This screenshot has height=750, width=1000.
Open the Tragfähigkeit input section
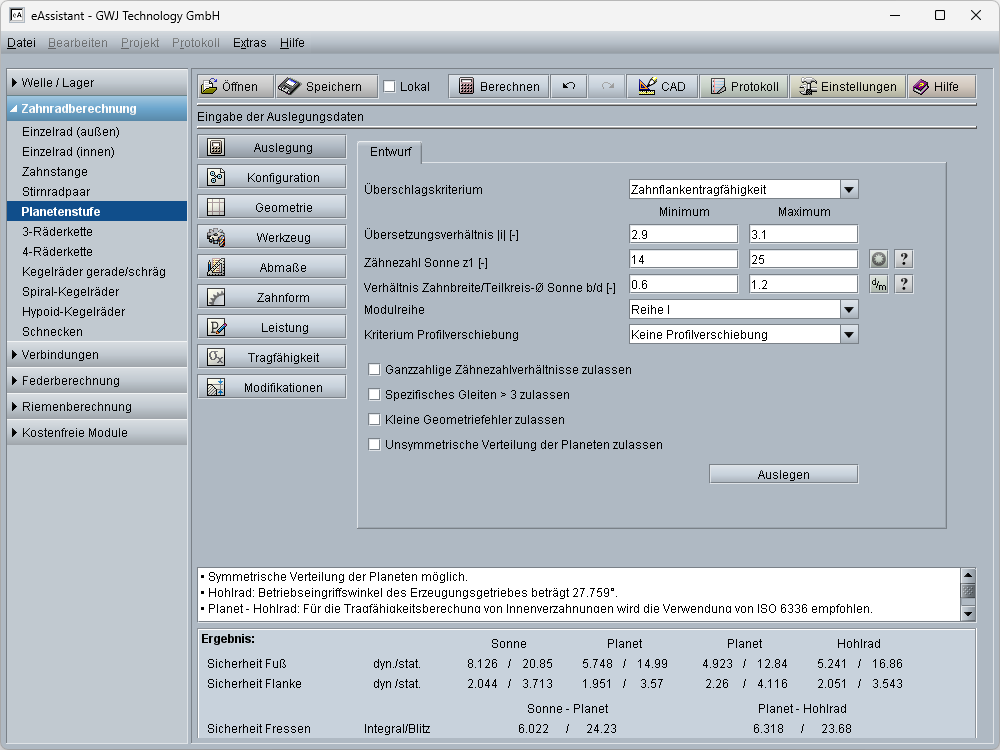pyautogui.click(x=272, y=358)
